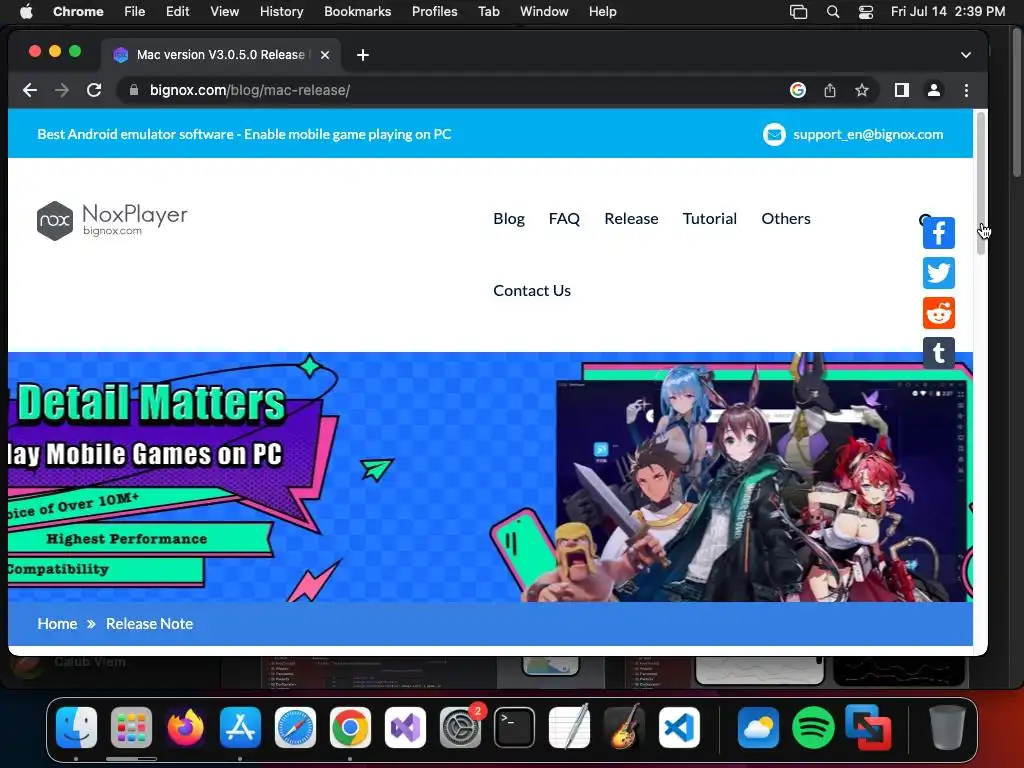The height and width of the screenshot is (768, 1024).
Task: Open Visual Studio from the Dock
Action: (x=405, y=728)
